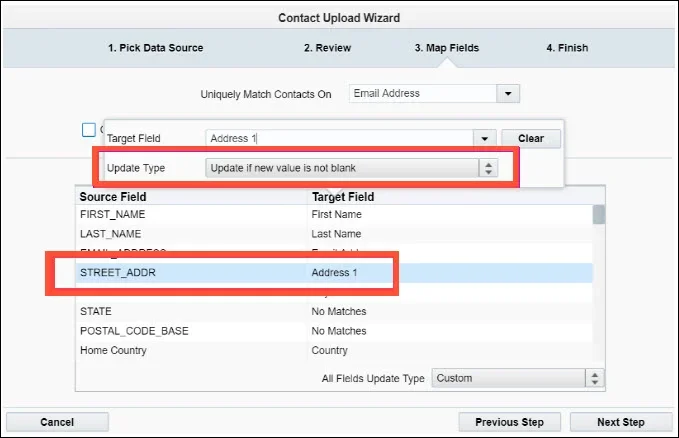Go to the Review step

pyautogui.click(x=329, y=48)
